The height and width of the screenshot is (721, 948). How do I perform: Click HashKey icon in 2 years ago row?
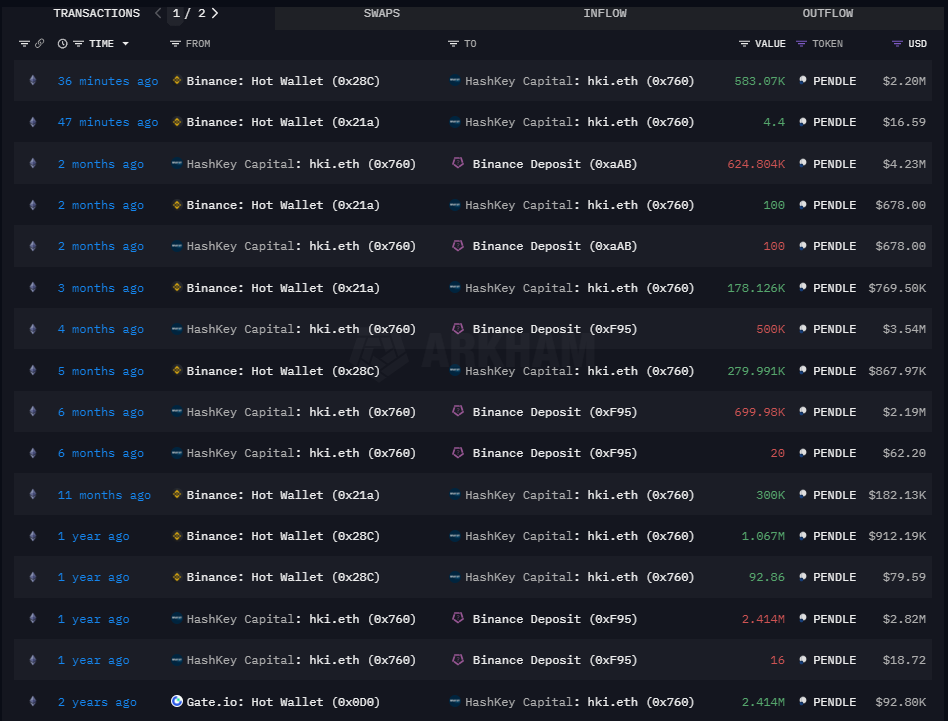[x=455, y=701]
